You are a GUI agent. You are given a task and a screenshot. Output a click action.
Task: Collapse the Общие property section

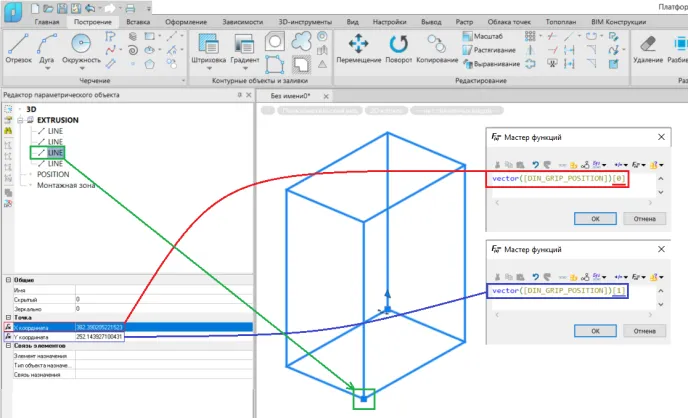(x=6, y=280)
